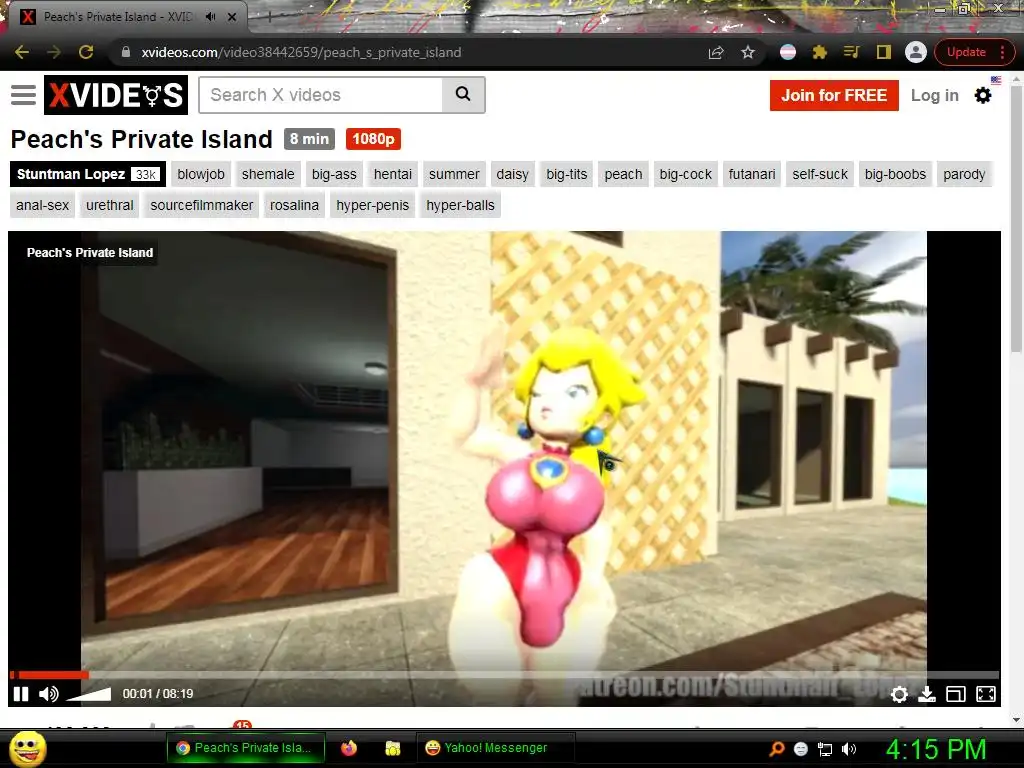The height and width of the screenshot is (768, 1024).
Task: Select the sourcefilmmaker tag
Action: point(201,205)
